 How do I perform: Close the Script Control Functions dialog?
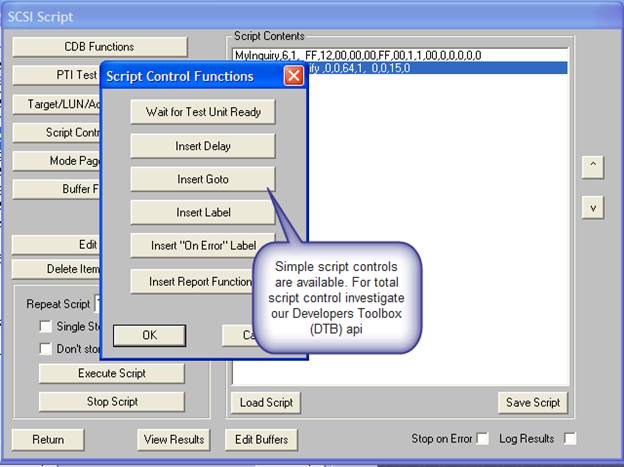point(293,76)
